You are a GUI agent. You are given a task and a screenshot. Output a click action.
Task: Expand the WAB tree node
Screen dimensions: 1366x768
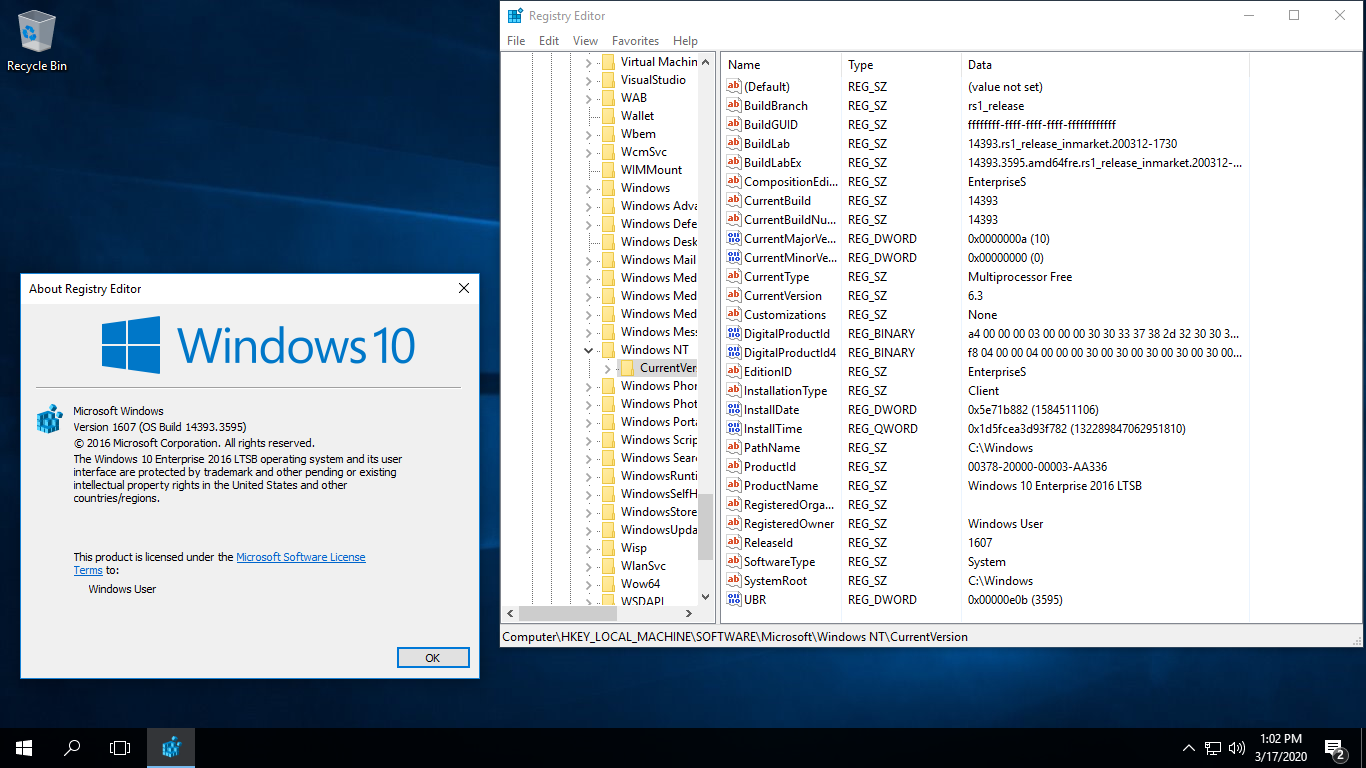click(x=588, y=98)
